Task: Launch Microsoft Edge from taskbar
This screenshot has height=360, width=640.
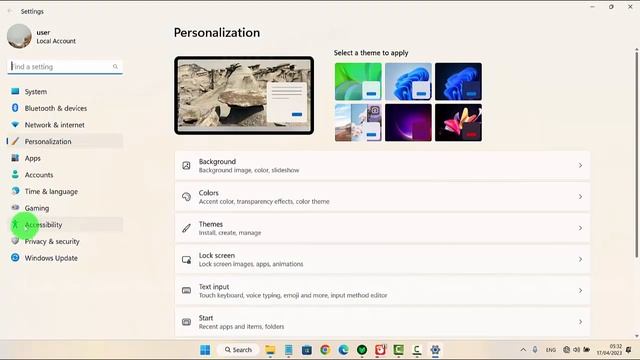Action: coord(344,350)
